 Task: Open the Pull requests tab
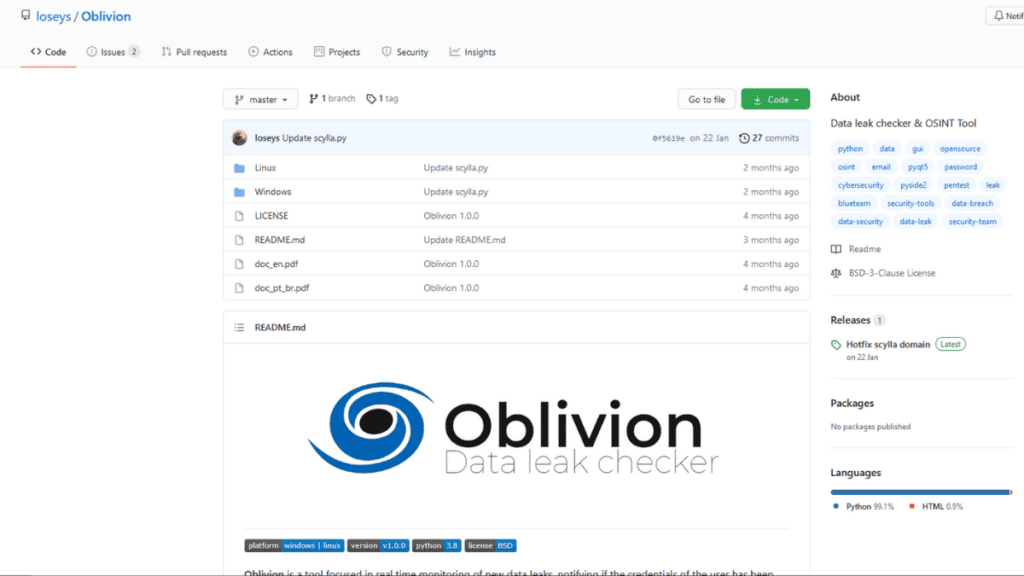click(195, 52)
